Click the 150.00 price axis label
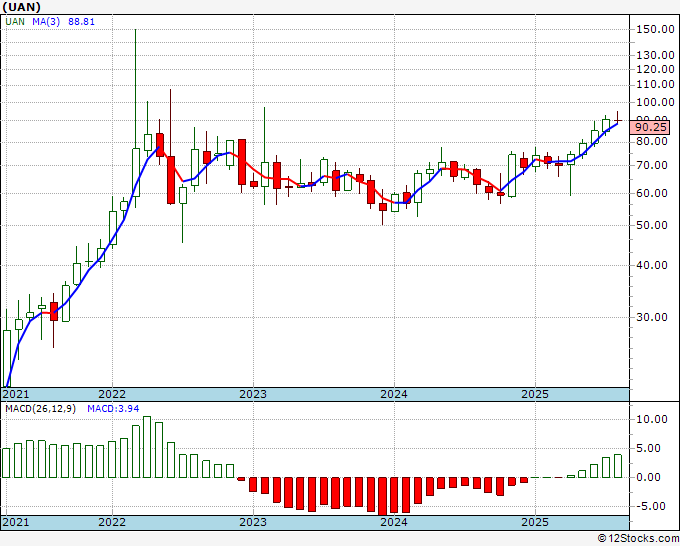The image size is (680, 546). coord(655,29)
